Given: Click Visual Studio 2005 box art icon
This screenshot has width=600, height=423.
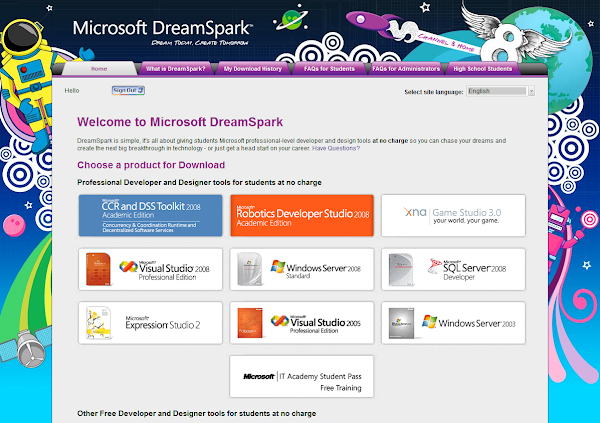Looking at the screenshot, I should pyautogui.click(x=250, y=323).
